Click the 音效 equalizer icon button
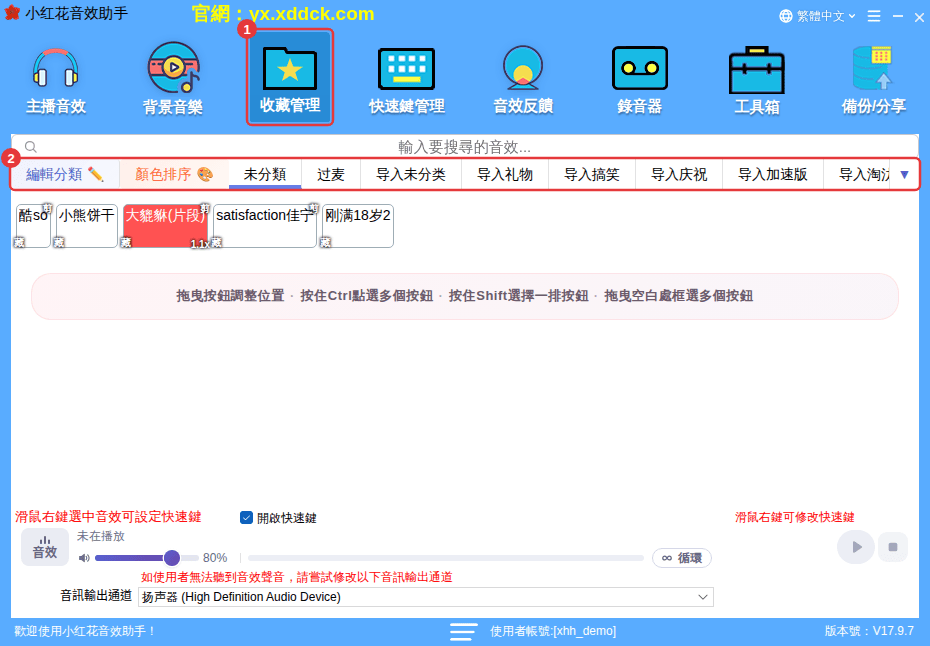 (x=45, y=547)
